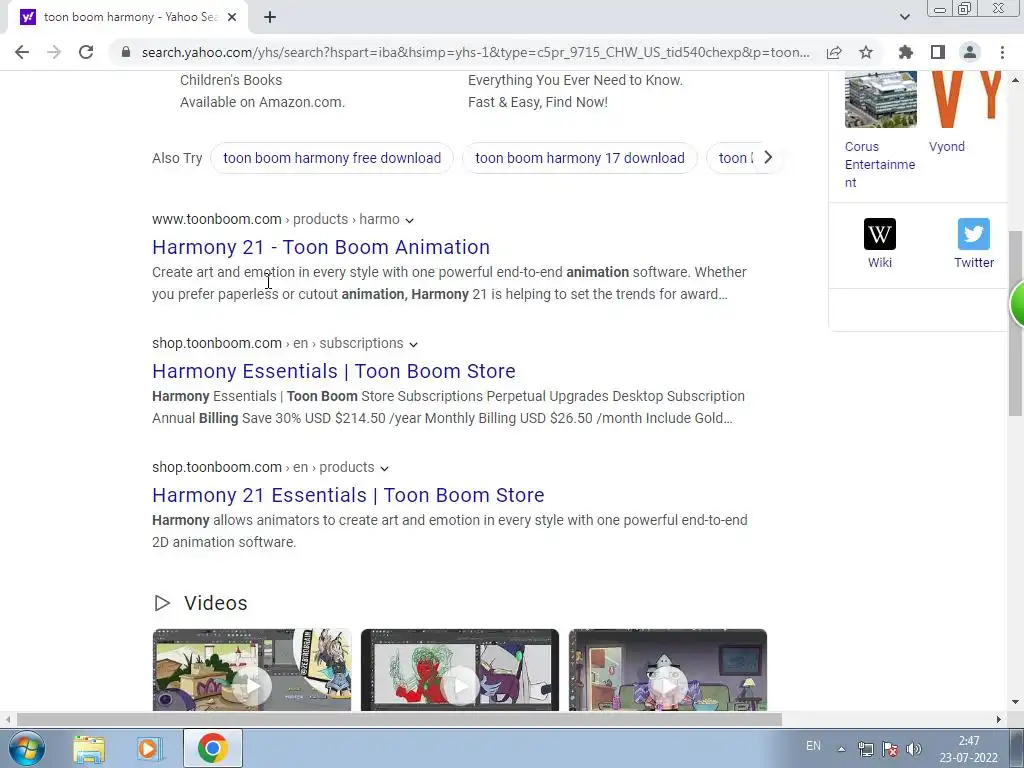Click the Chrome taskbar icon

pos(213,748)
